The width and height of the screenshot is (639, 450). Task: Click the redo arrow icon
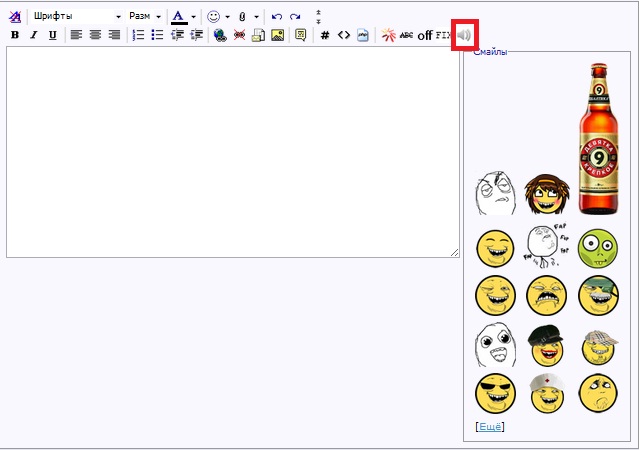295,17
